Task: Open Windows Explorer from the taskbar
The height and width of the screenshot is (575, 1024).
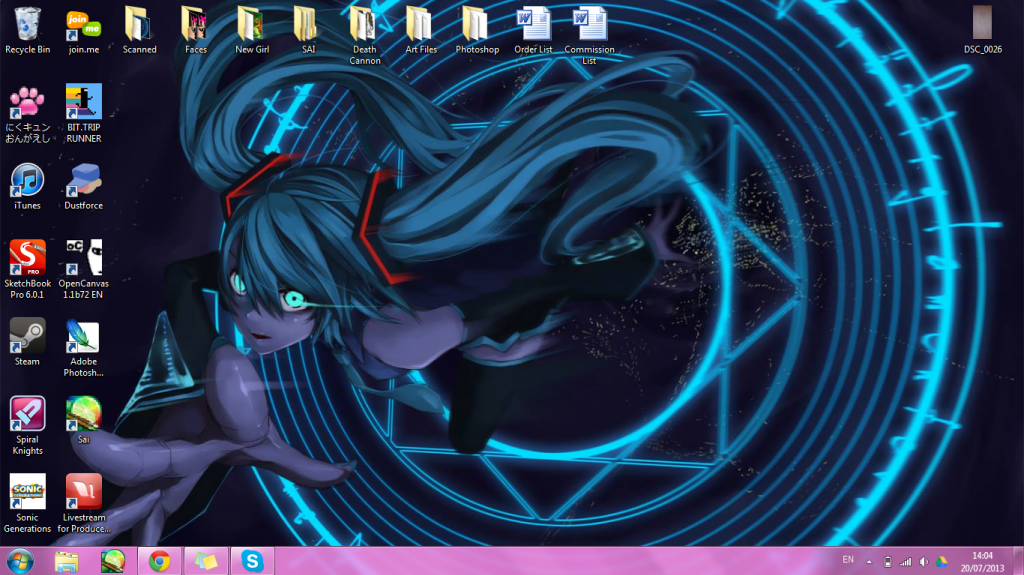Action: pyautogui.click(x=67, y=561)
